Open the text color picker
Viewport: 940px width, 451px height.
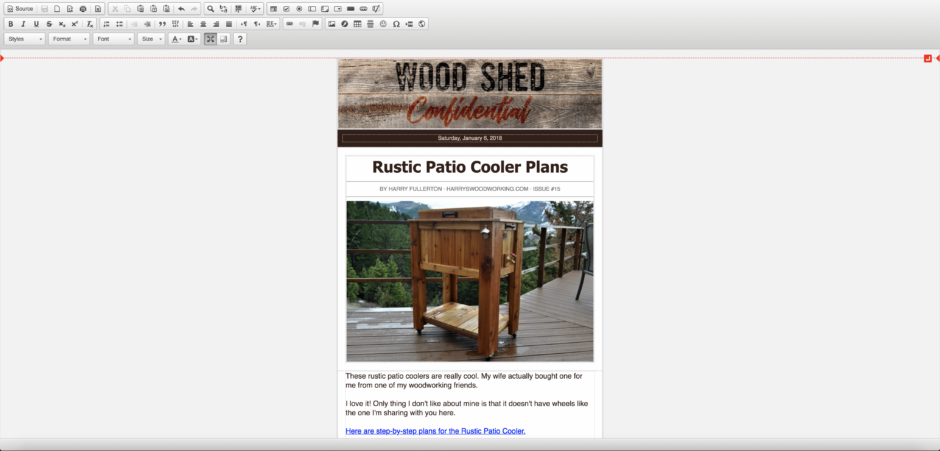(x=176, y=39)
